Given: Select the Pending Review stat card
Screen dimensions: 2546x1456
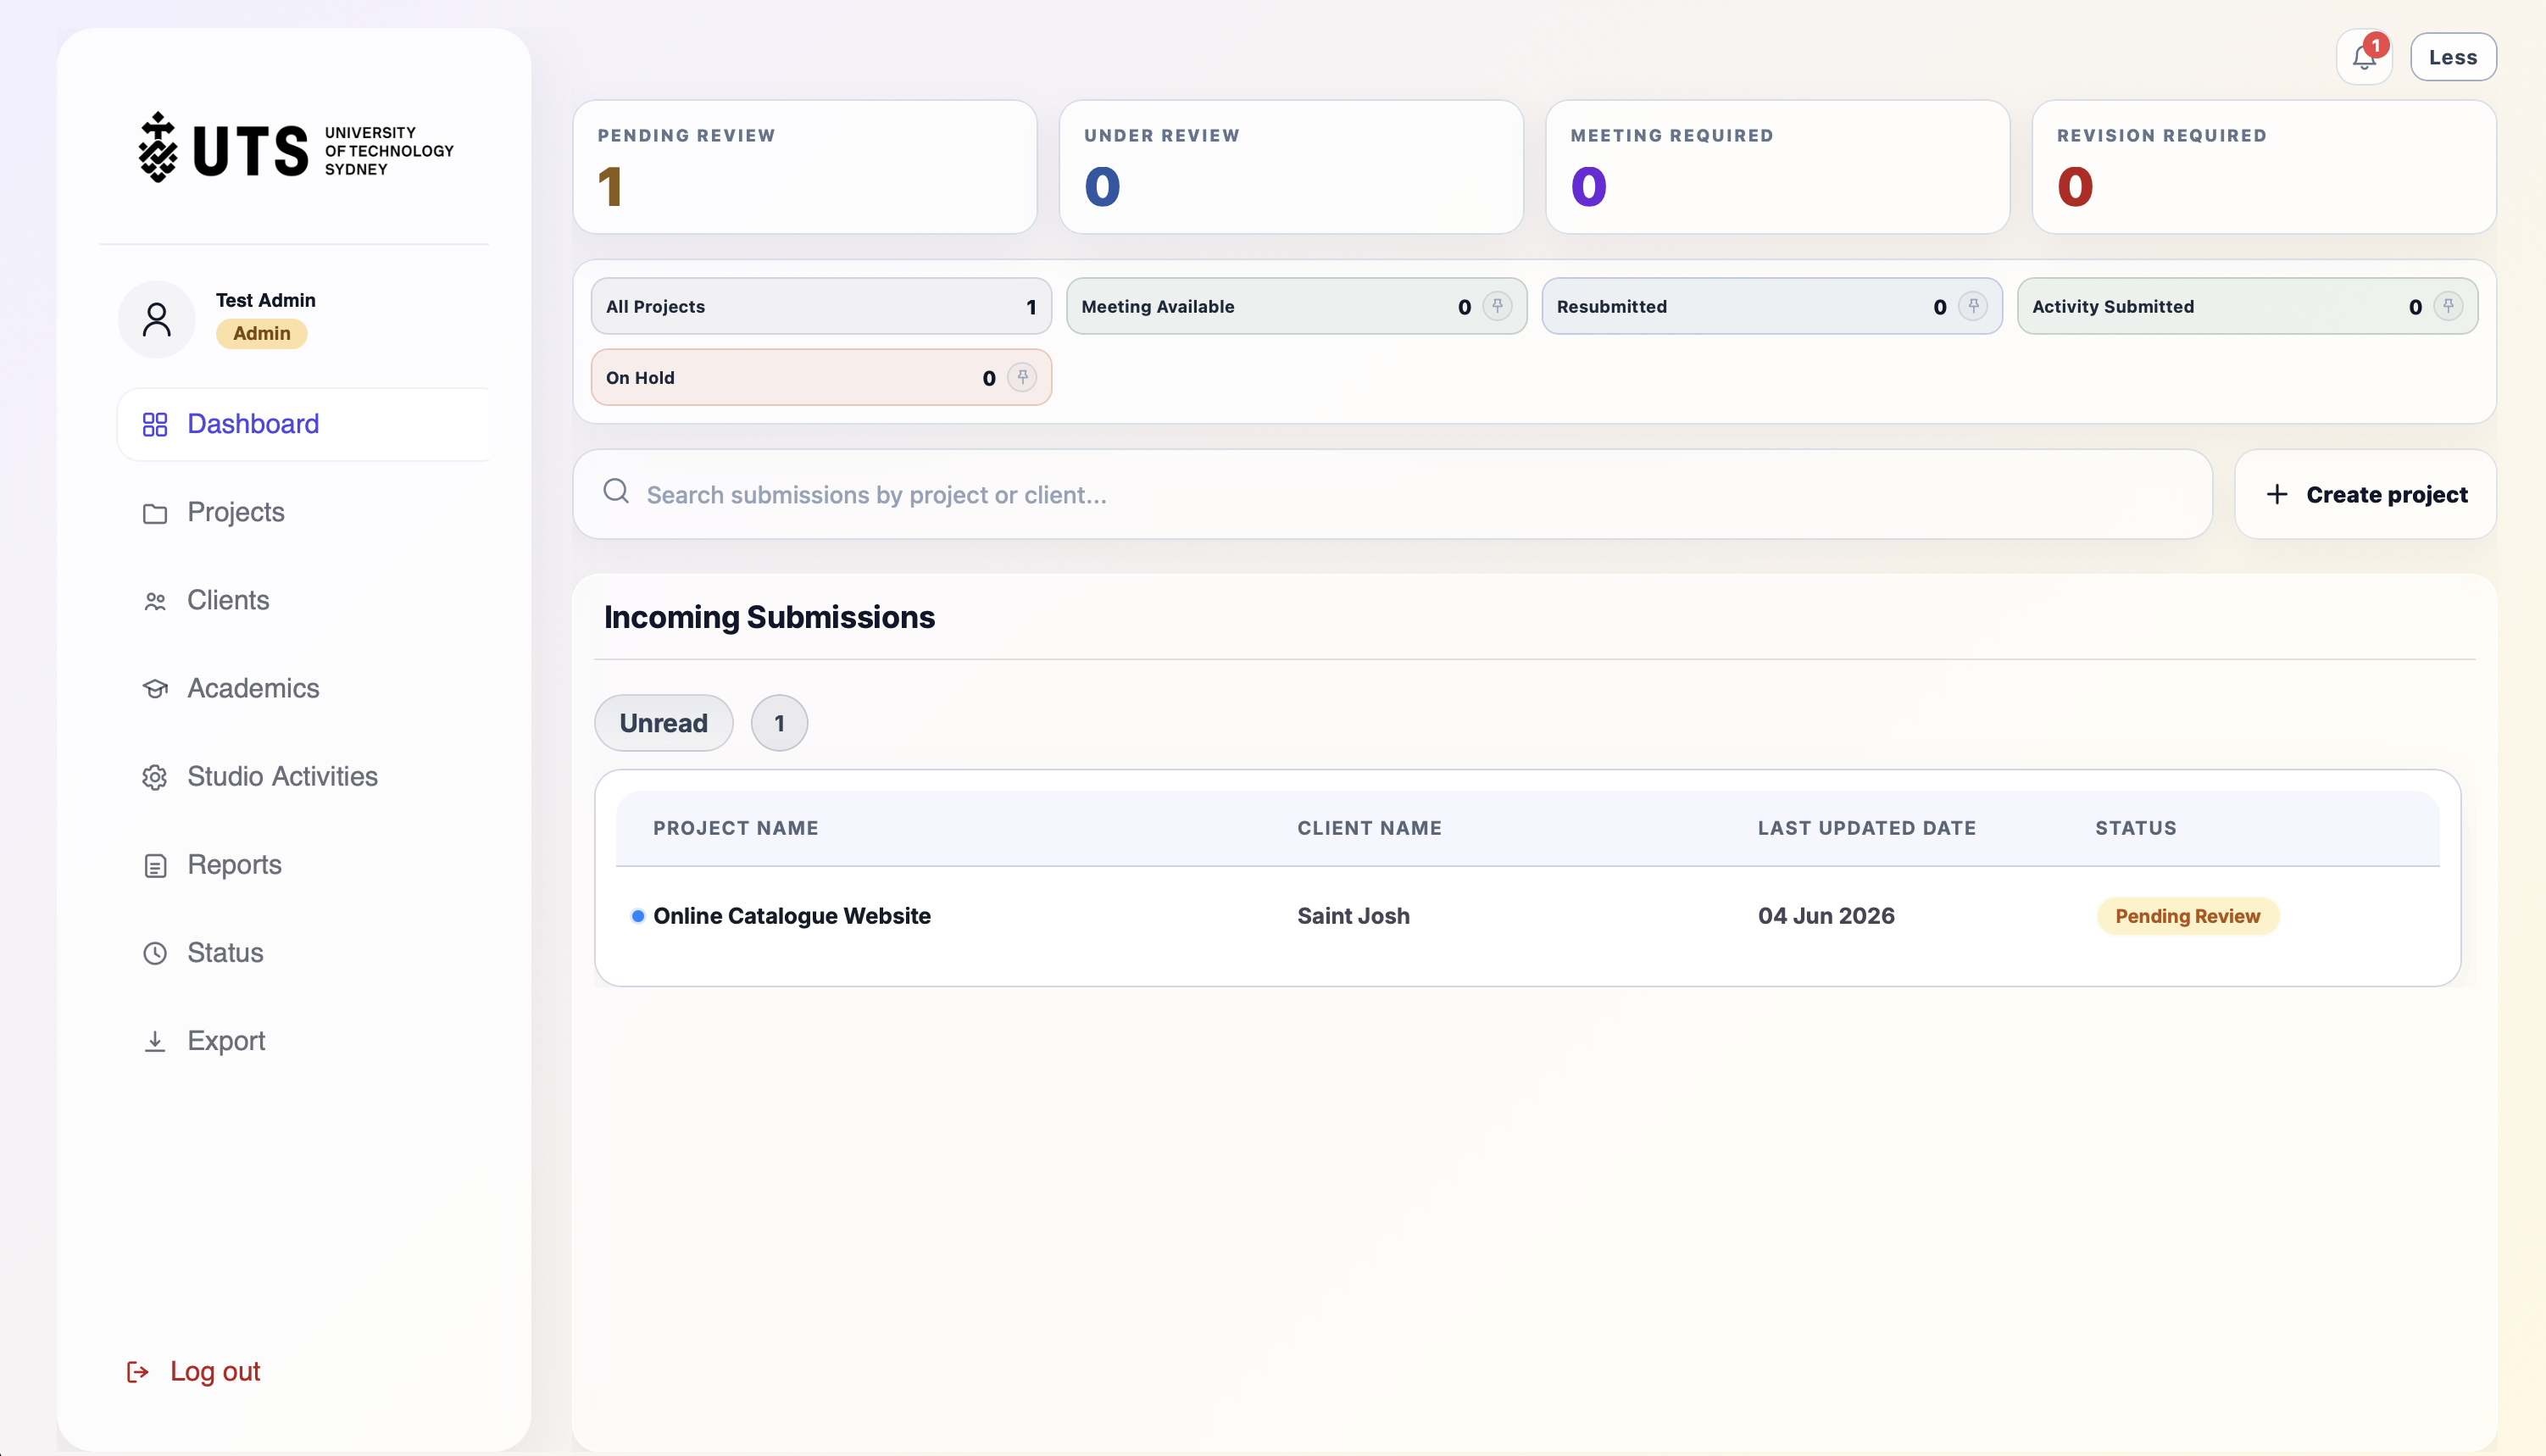Looking at the screenshot, I should coord(805,167).
